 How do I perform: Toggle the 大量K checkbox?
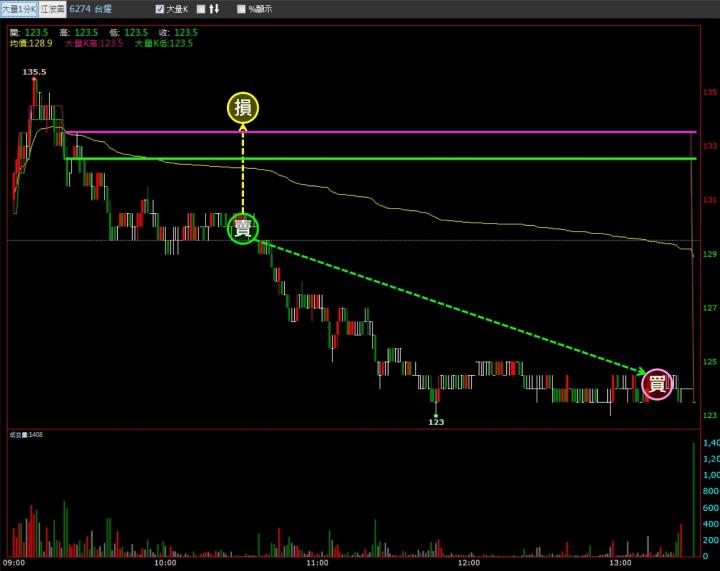[x=160, y=9]
